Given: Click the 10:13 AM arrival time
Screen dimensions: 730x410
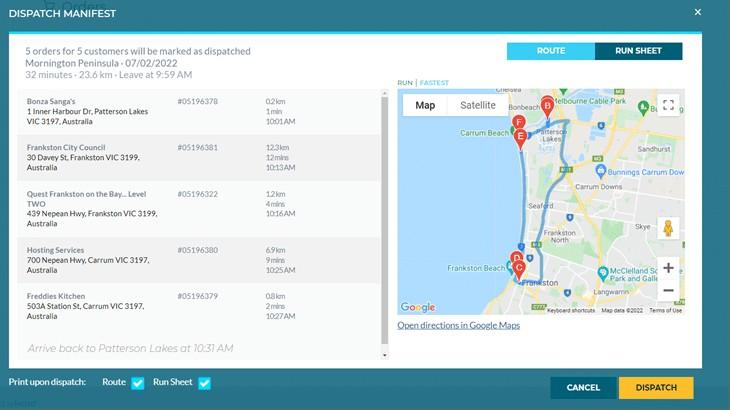Looking at the screenshot, I should click(280, 168).
